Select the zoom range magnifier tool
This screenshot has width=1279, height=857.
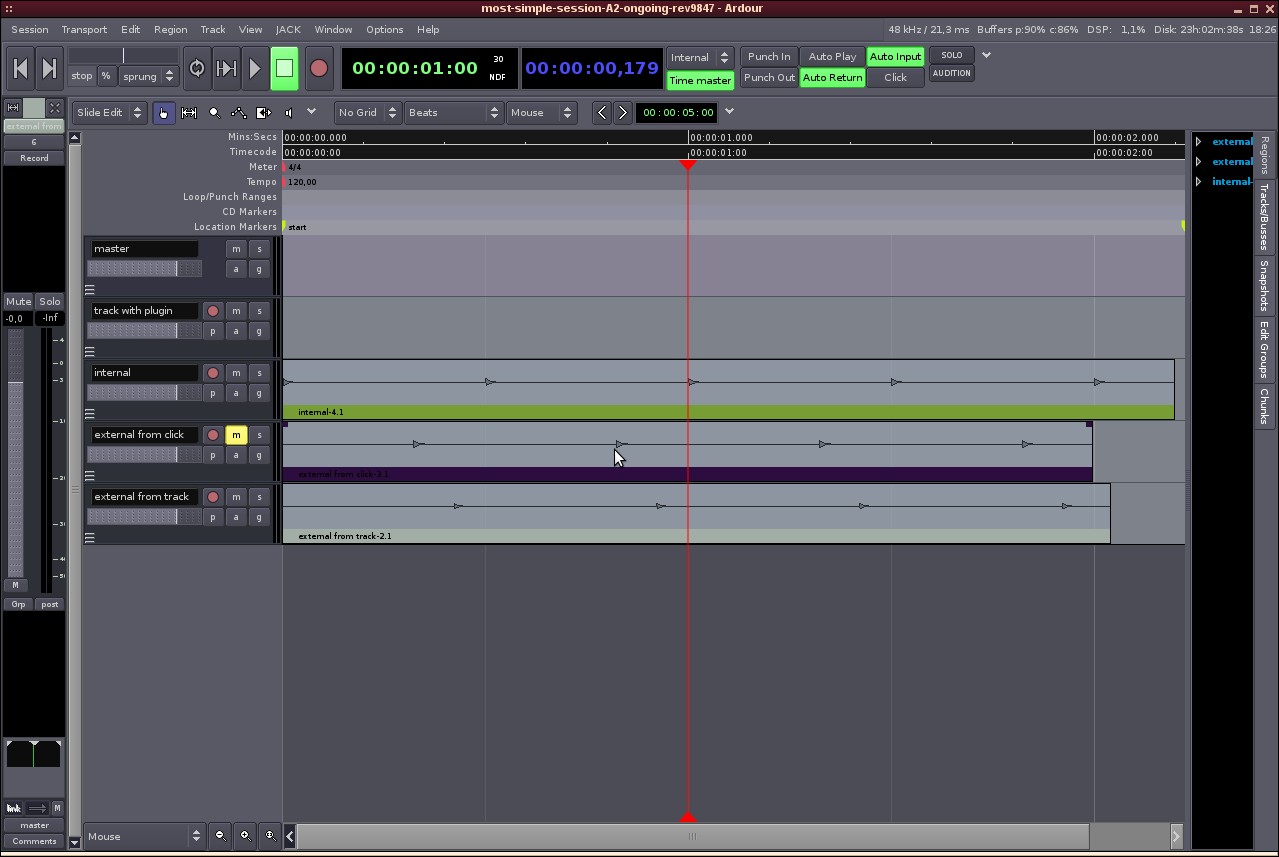pos(214,113)
